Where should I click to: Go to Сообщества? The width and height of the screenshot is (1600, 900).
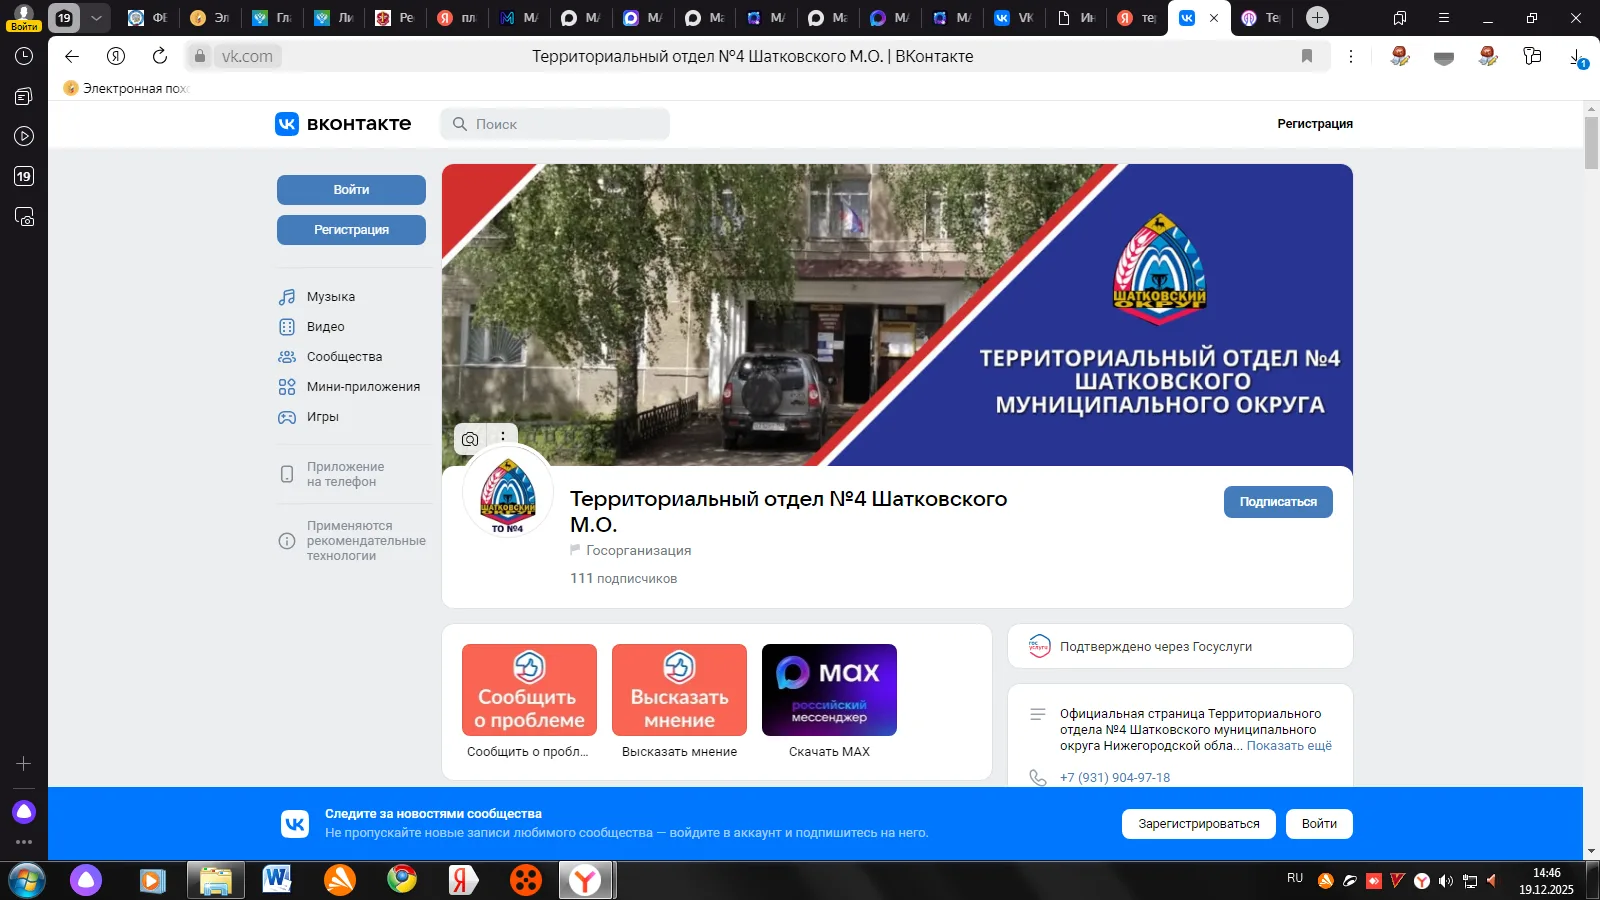pyautogui.click(x=344, y=357)
